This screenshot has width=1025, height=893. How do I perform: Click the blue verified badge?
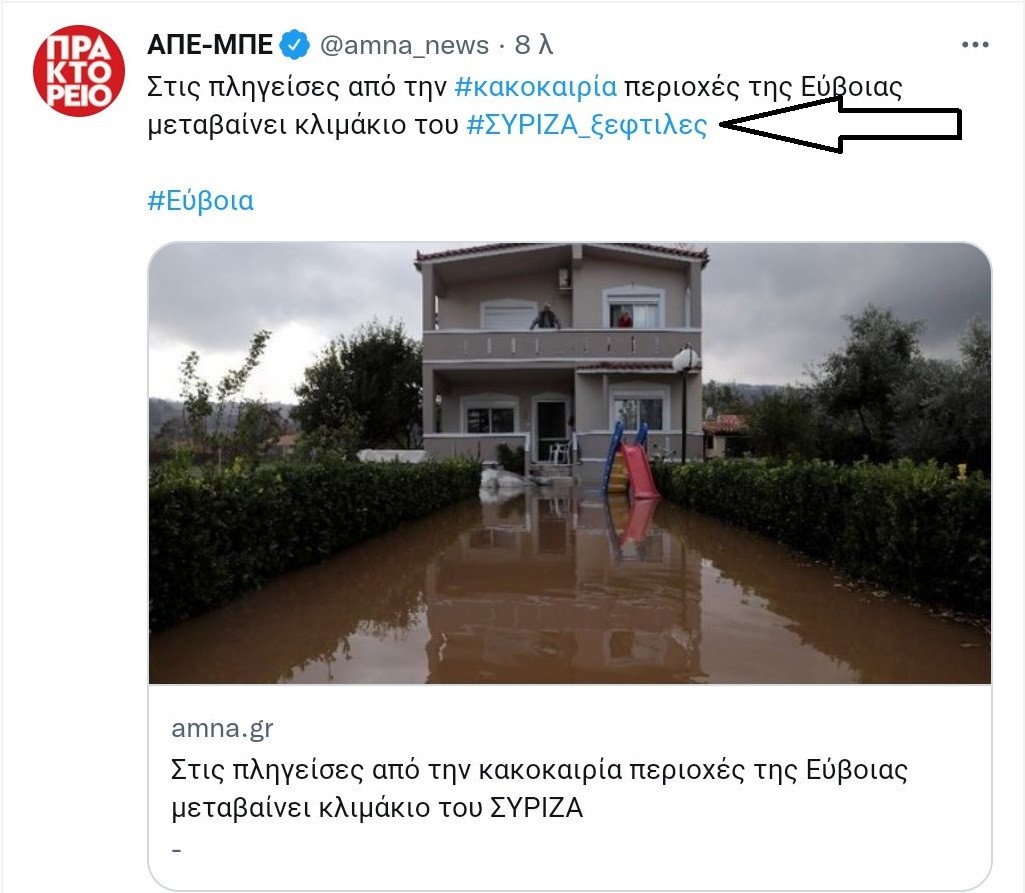295,45
